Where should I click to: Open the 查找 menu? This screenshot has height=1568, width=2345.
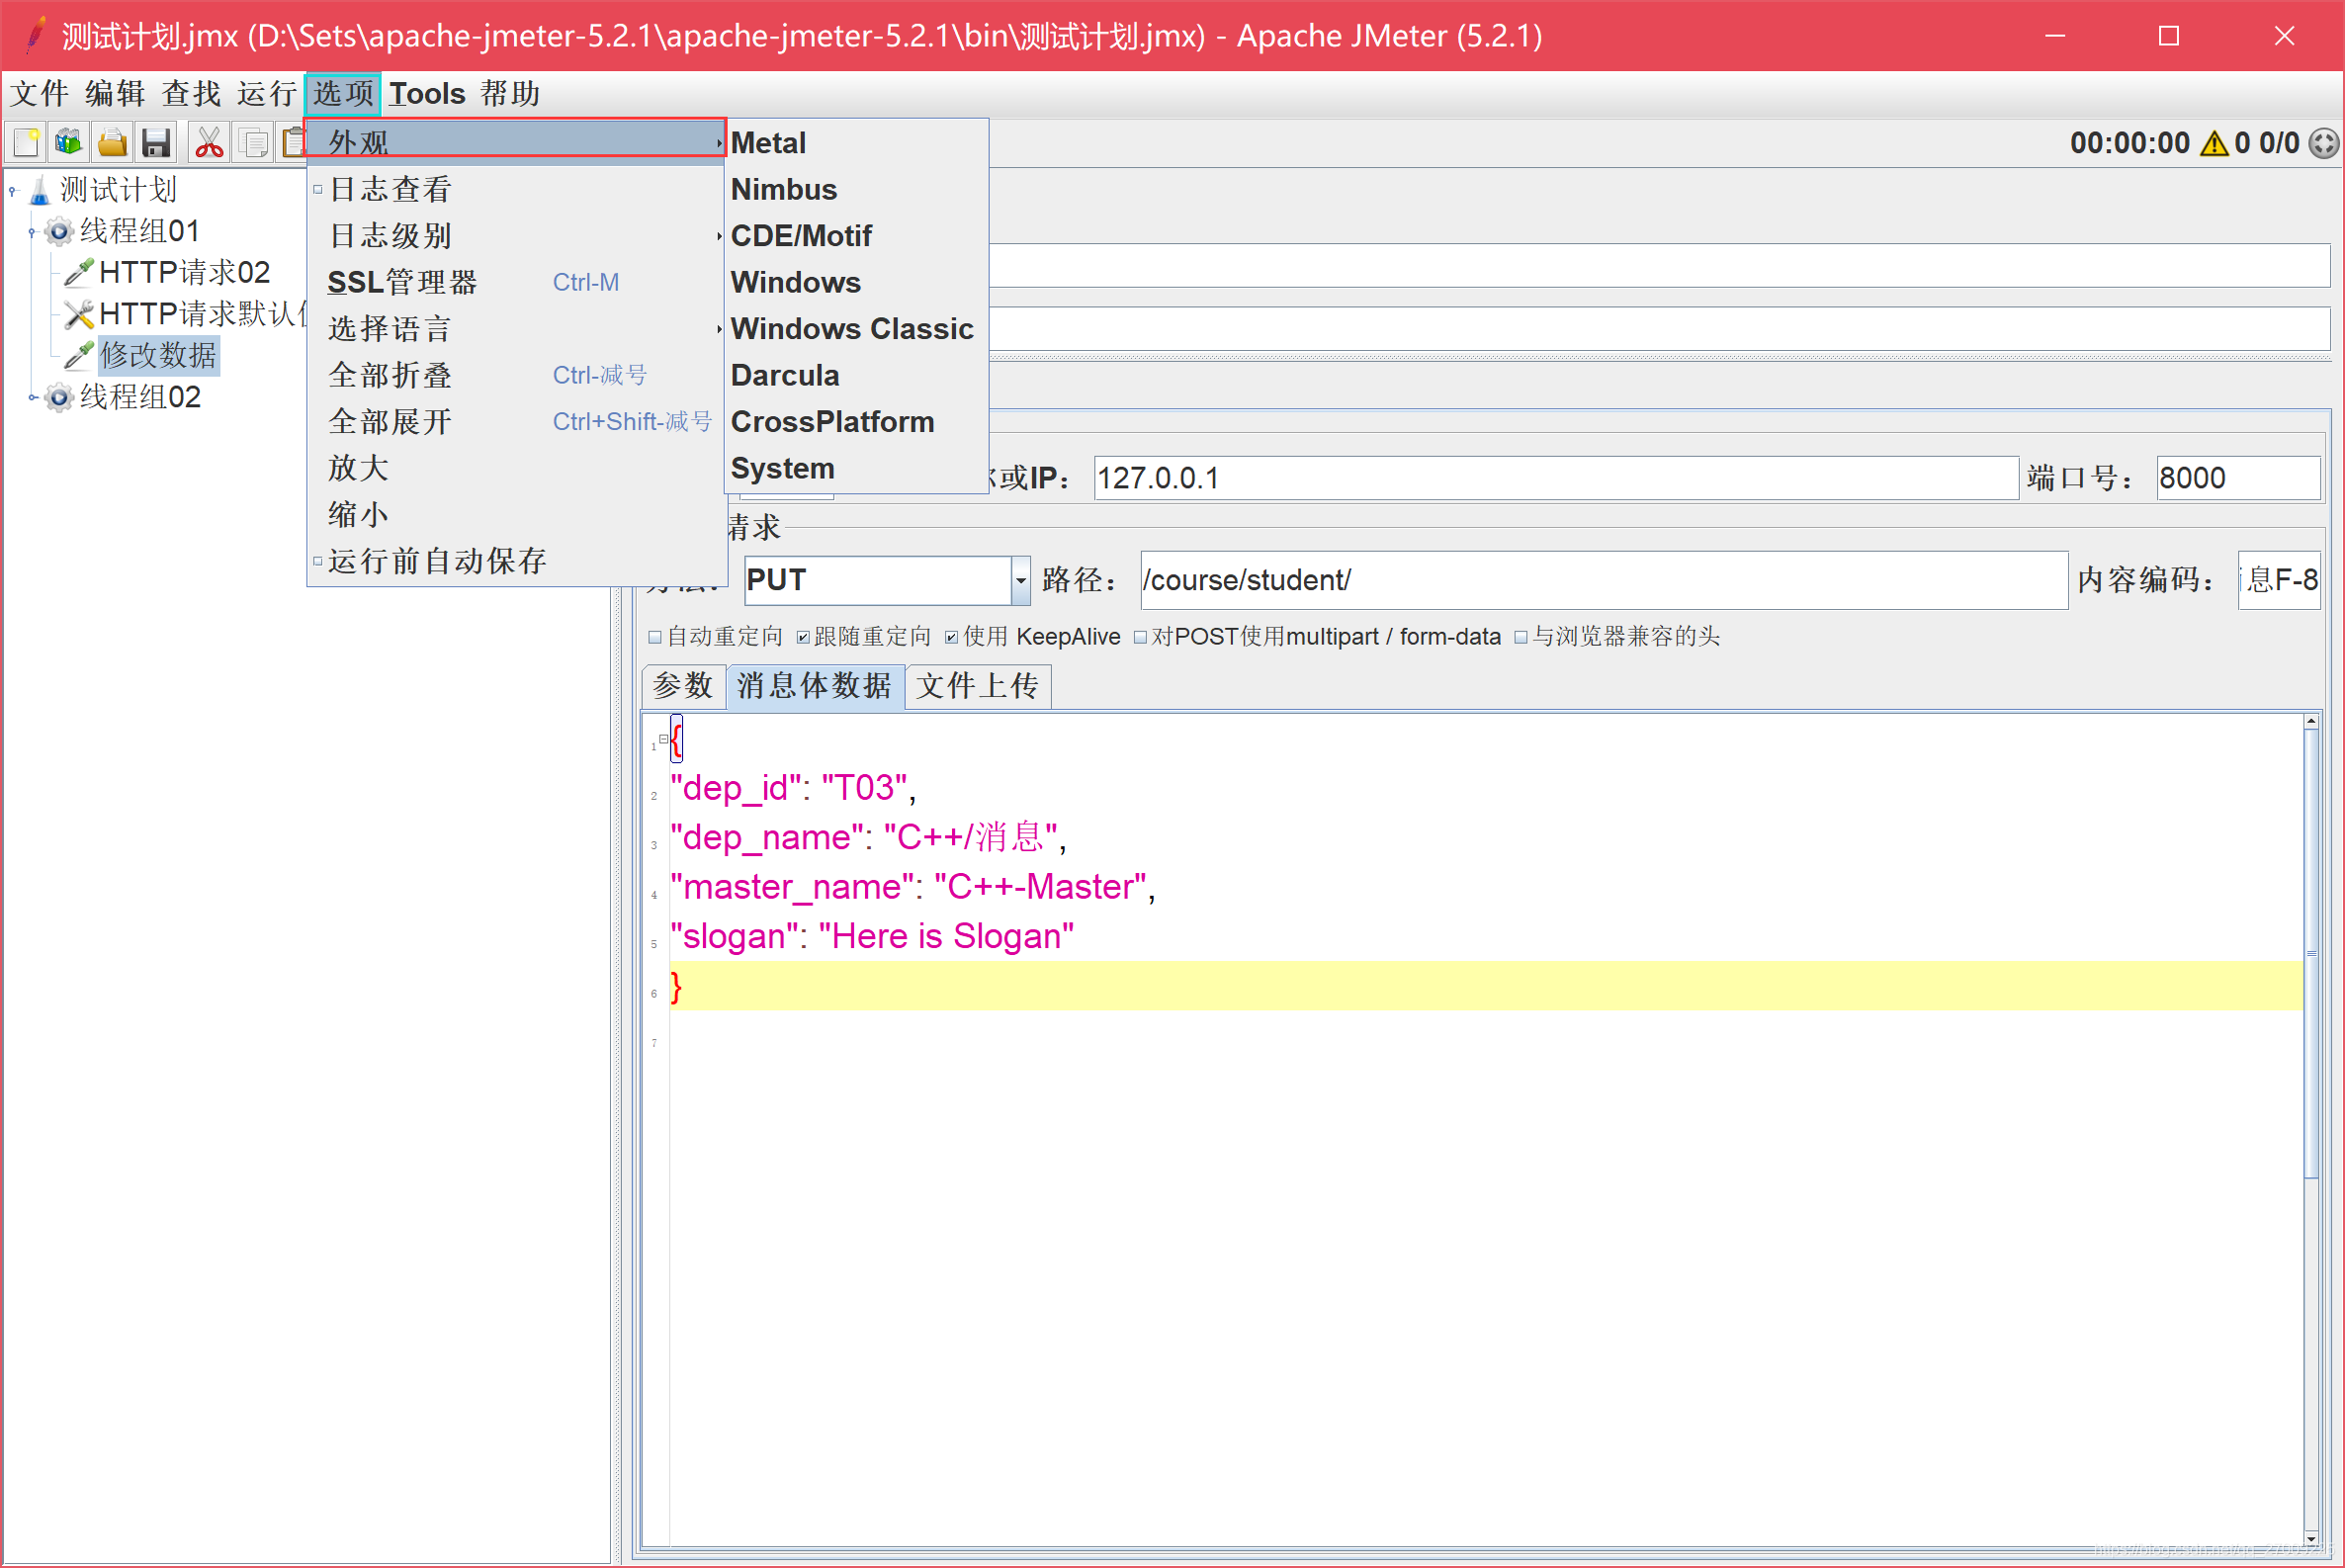coord(192,94)
